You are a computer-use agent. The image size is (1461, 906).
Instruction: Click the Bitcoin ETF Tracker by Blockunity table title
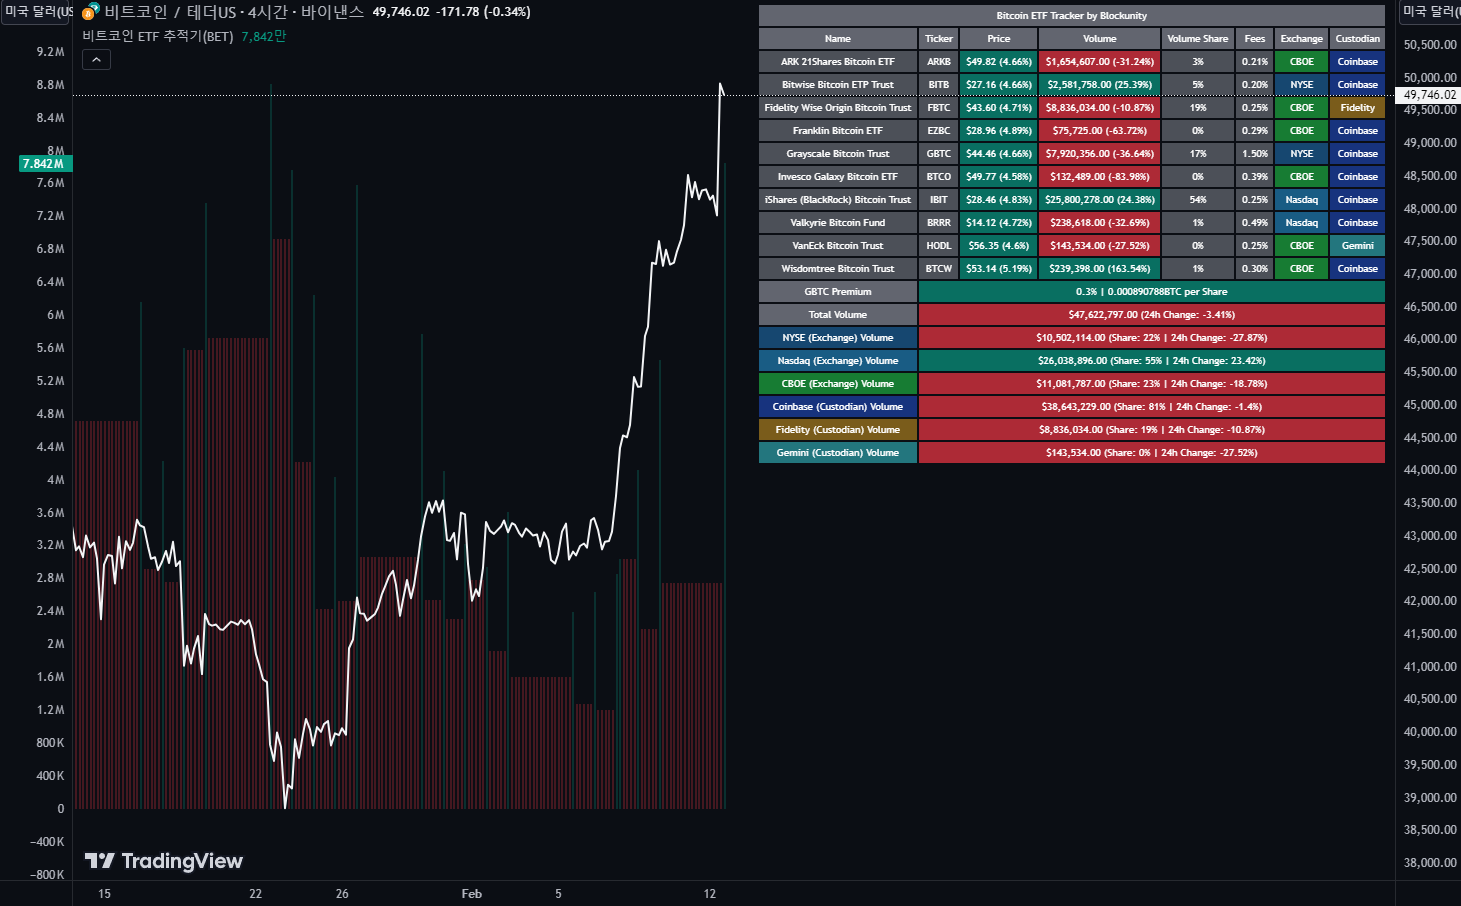1072,16
